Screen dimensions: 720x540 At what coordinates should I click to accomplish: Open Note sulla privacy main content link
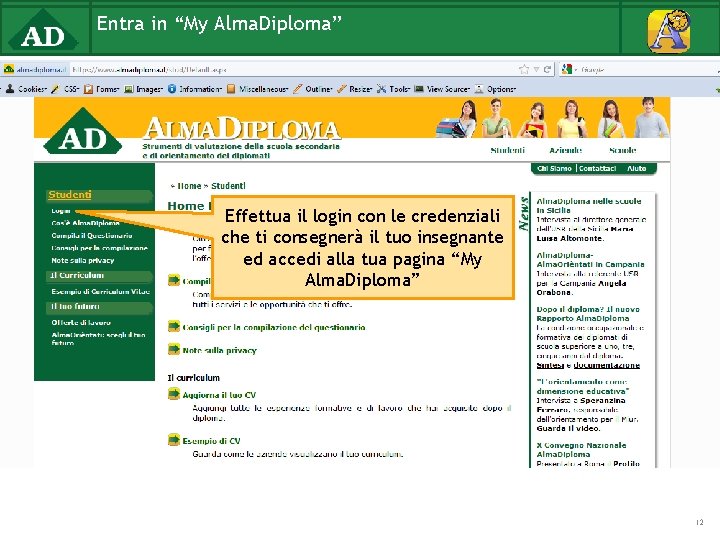[219, 350]
